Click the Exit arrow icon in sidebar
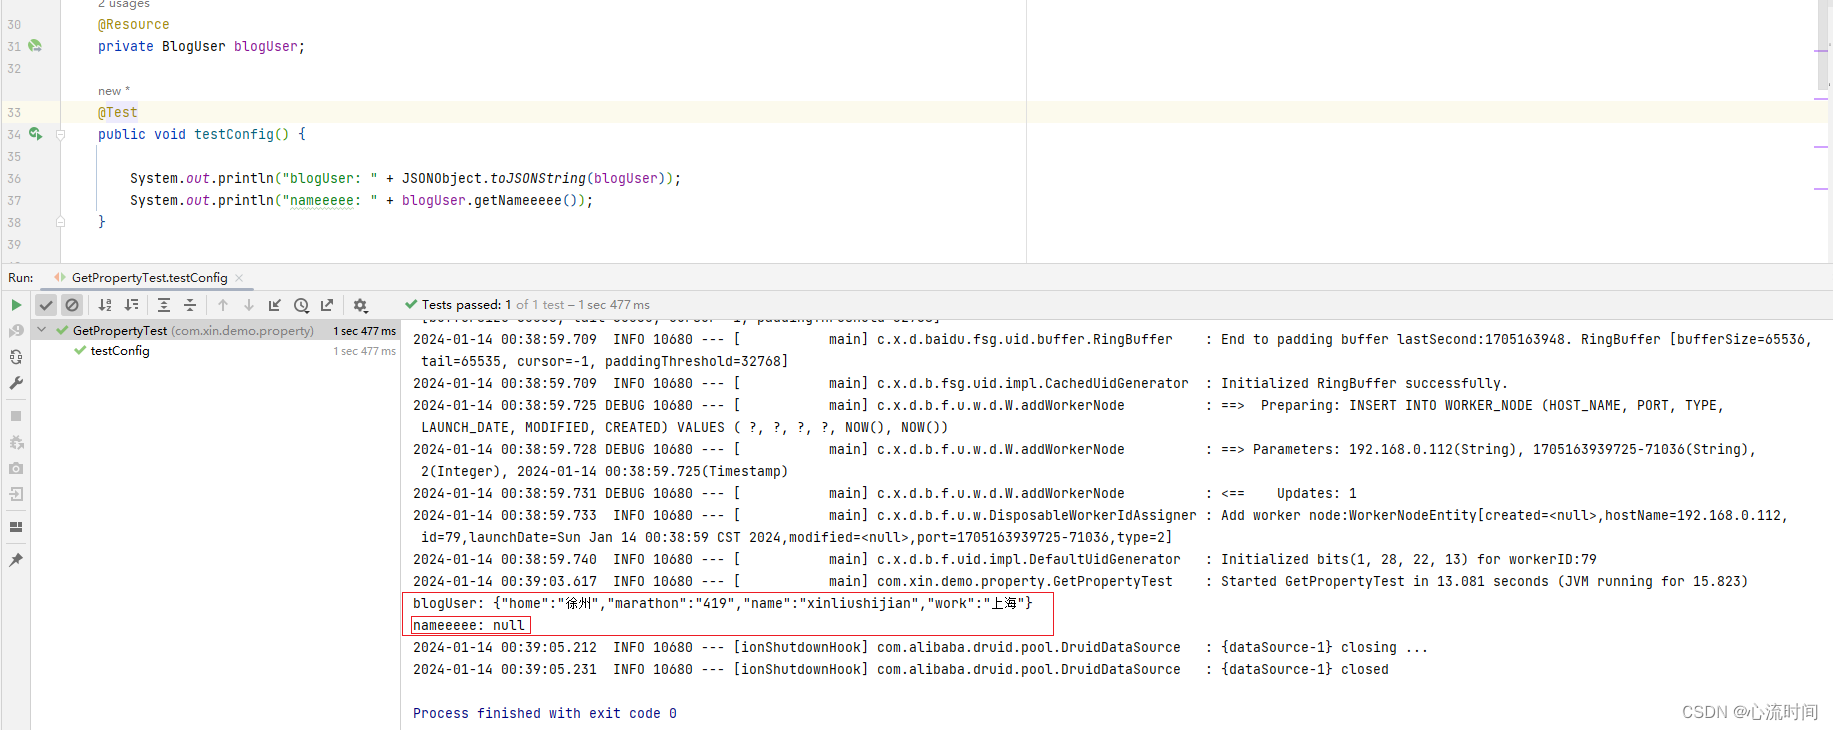 [x=16, y=494]
